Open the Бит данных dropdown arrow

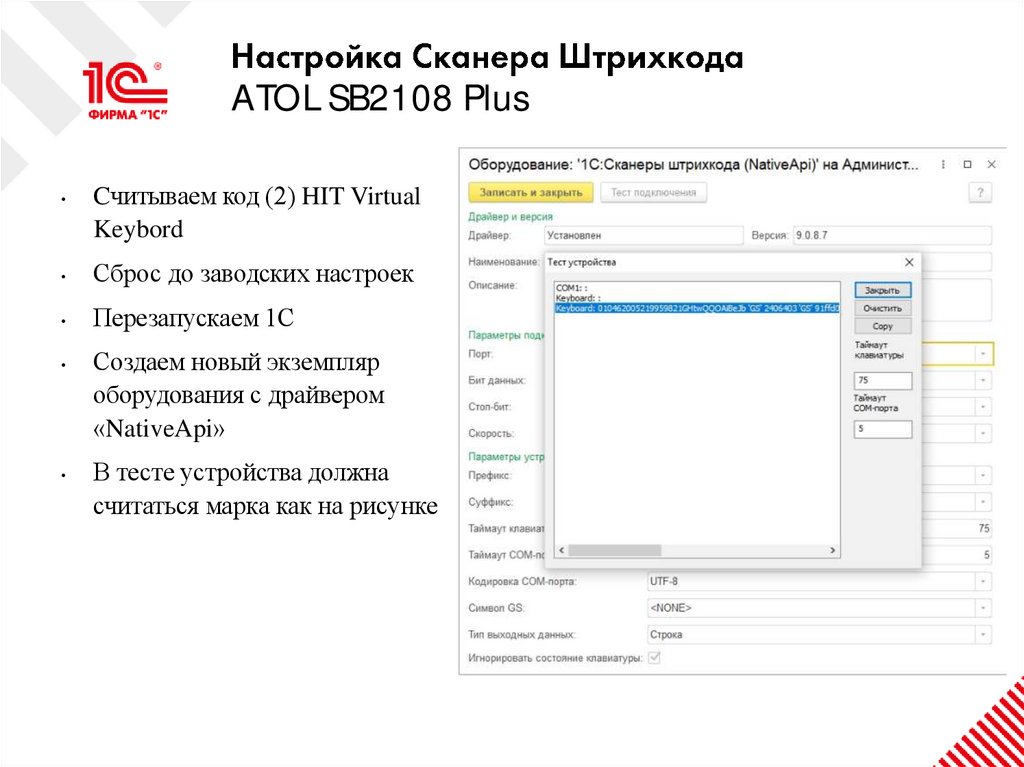coord(984,380)
